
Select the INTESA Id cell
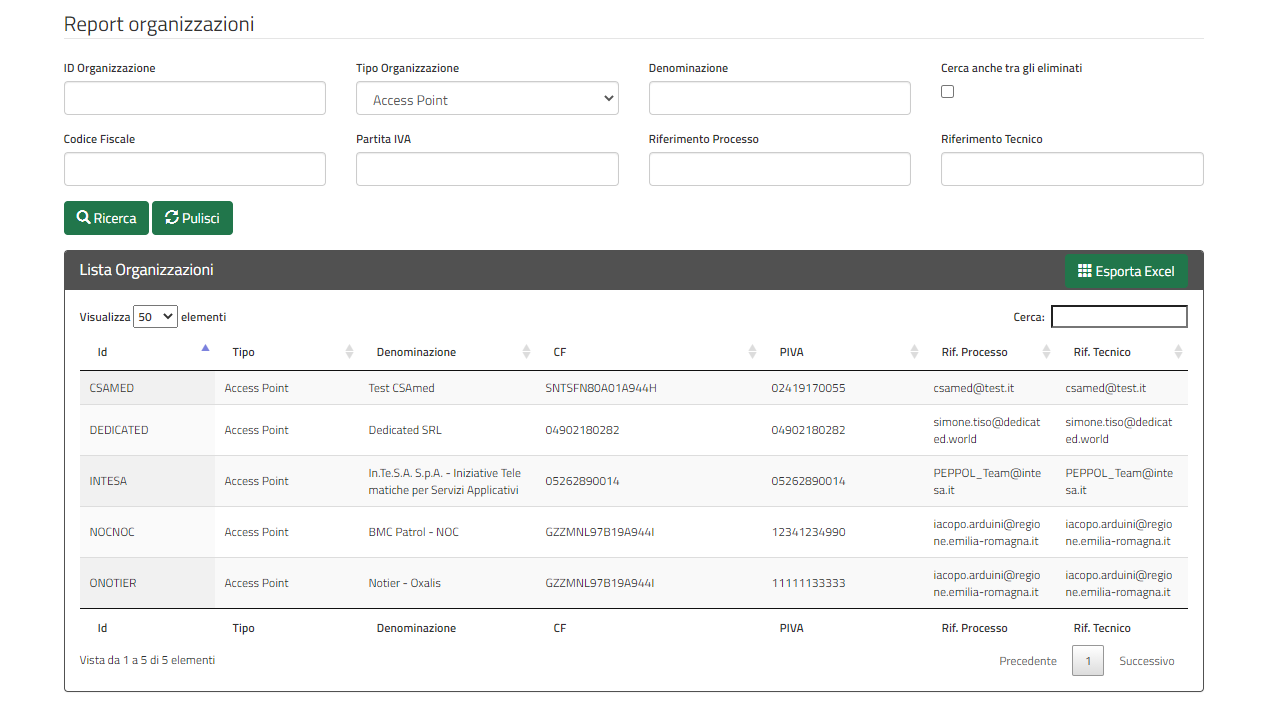pyautogui.click(x=147, y=481)
